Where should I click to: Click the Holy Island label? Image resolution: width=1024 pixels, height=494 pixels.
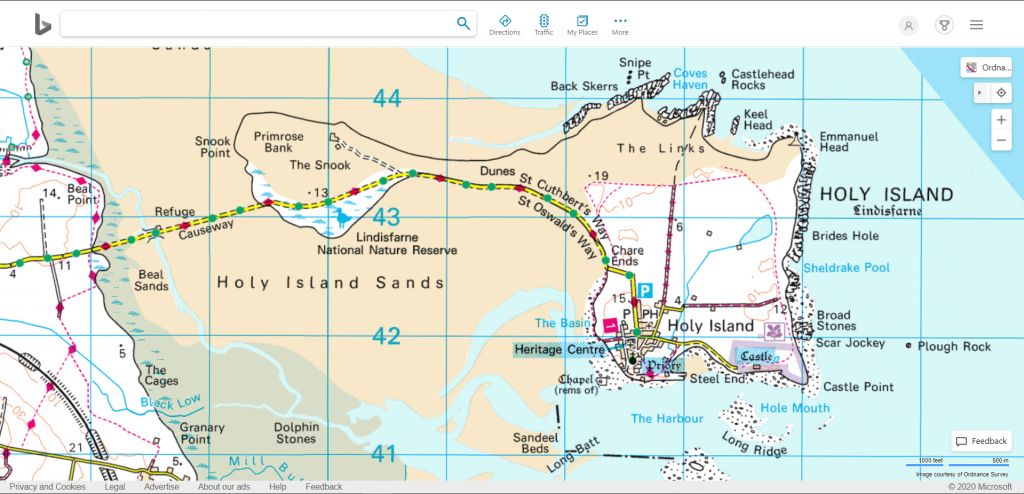(711, 325)
